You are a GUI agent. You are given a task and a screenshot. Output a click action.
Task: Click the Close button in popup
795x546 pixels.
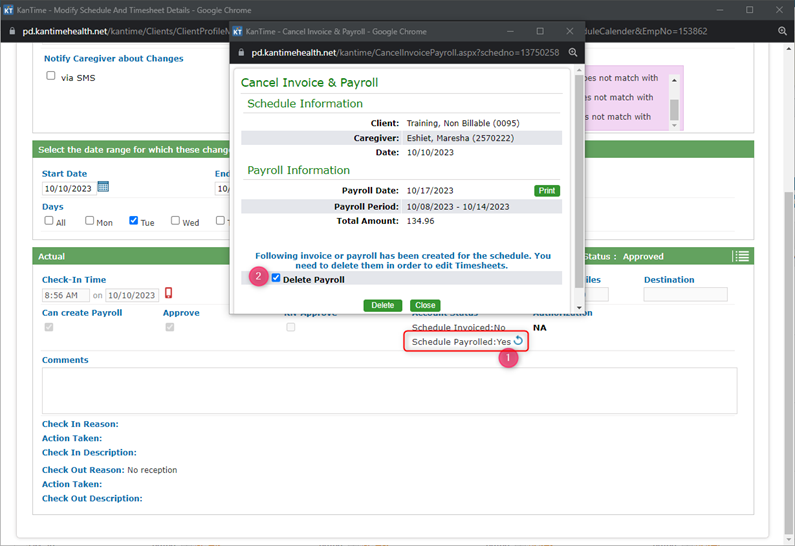(425, 305)
